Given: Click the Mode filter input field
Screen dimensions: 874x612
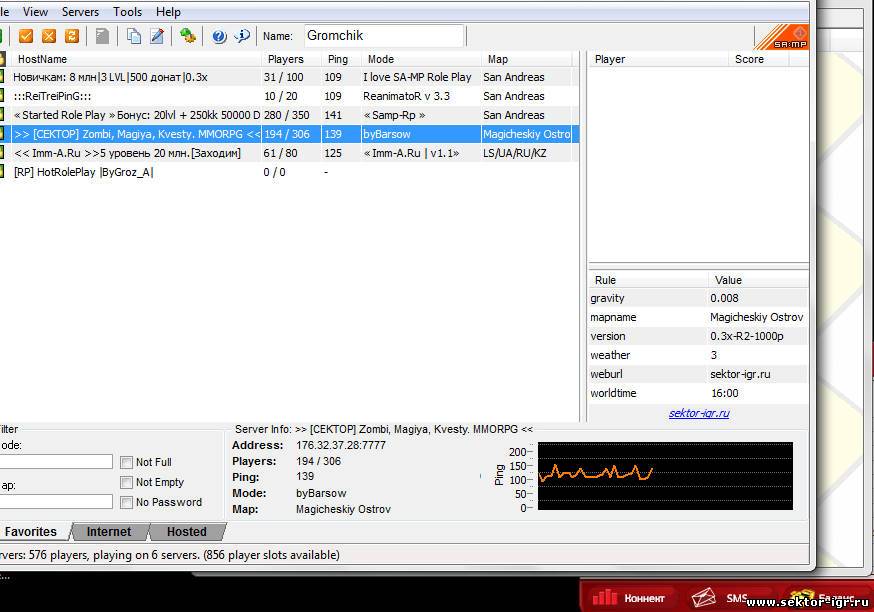Looking at the screenshot, I should click(x=56, y=462).
